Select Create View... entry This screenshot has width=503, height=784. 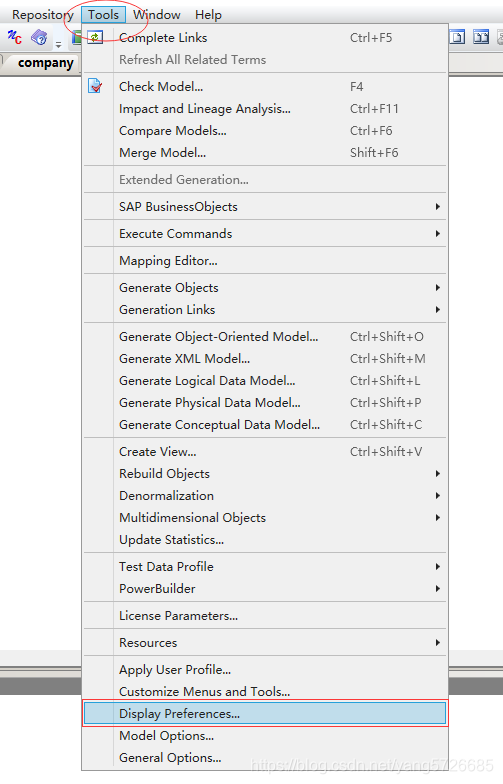click(x=265, y=452)
